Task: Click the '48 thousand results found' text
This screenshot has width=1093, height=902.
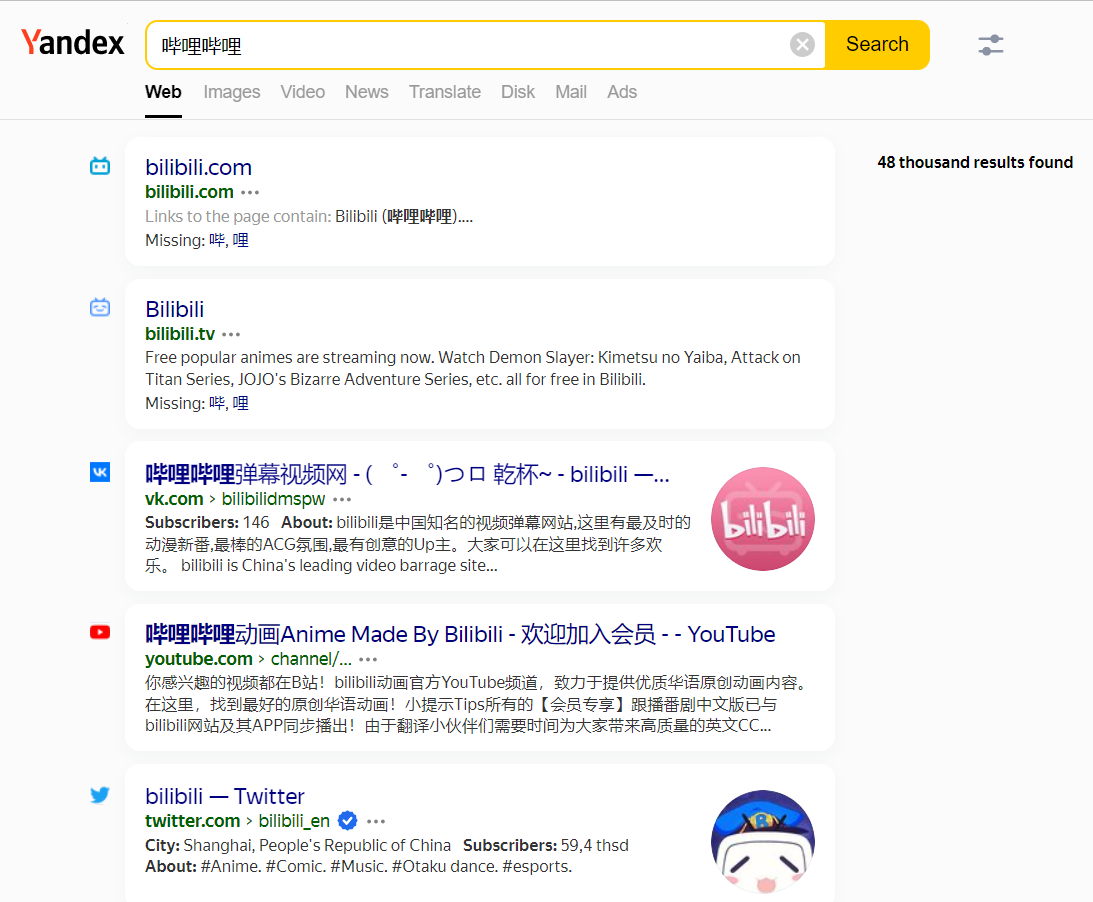Action: click(974, 162)
